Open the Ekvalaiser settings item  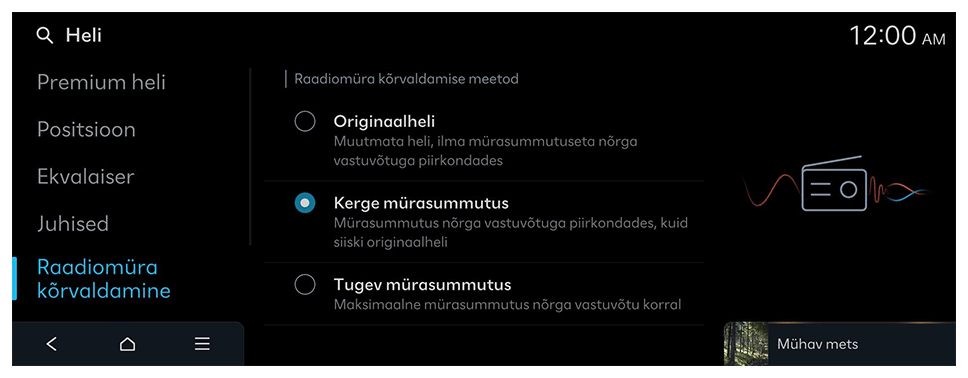86,177
